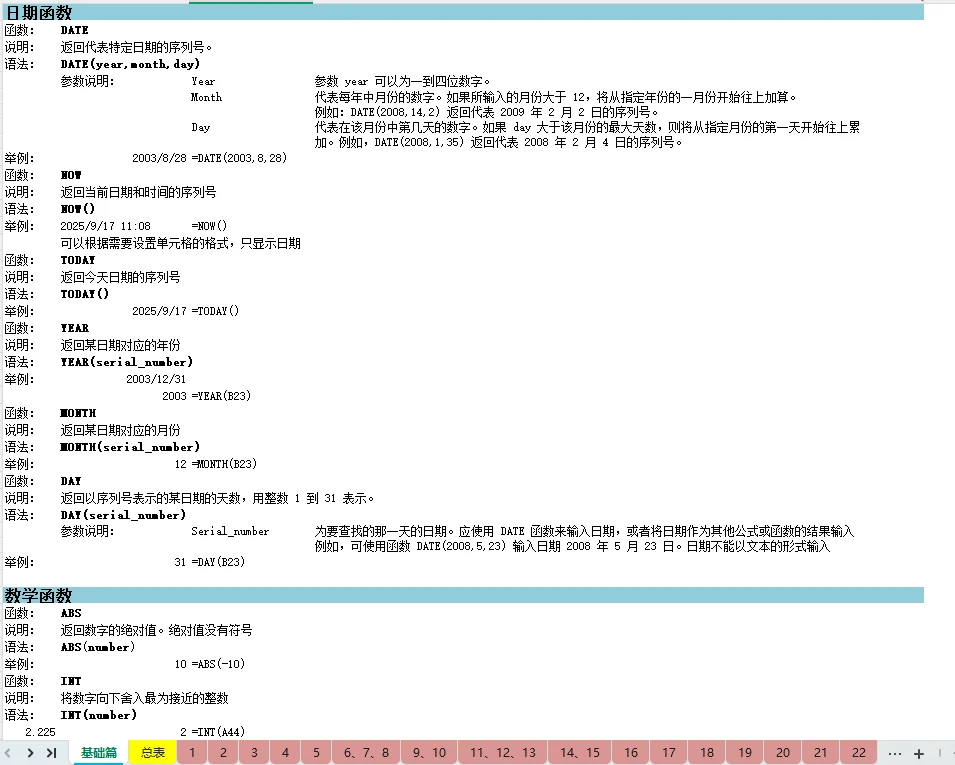Add a new worksheet with the plus icon
The width and height of the screenshot is (955, 765).
[918, 752]
